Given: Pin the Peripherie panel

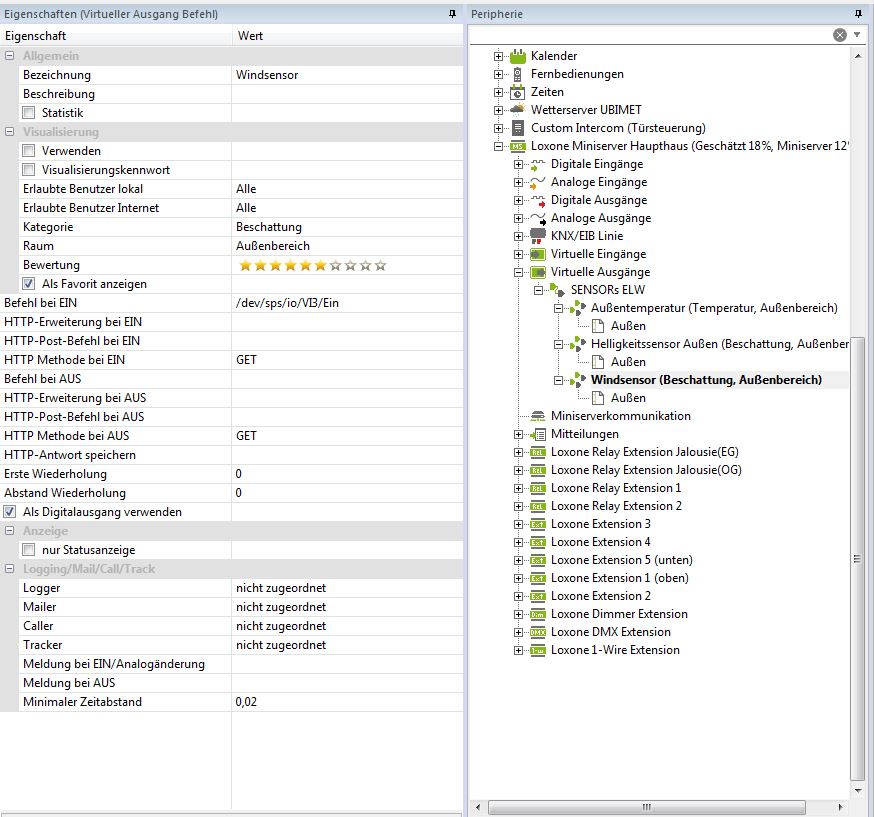Looking at the screenshot, I should click(859, 14).
